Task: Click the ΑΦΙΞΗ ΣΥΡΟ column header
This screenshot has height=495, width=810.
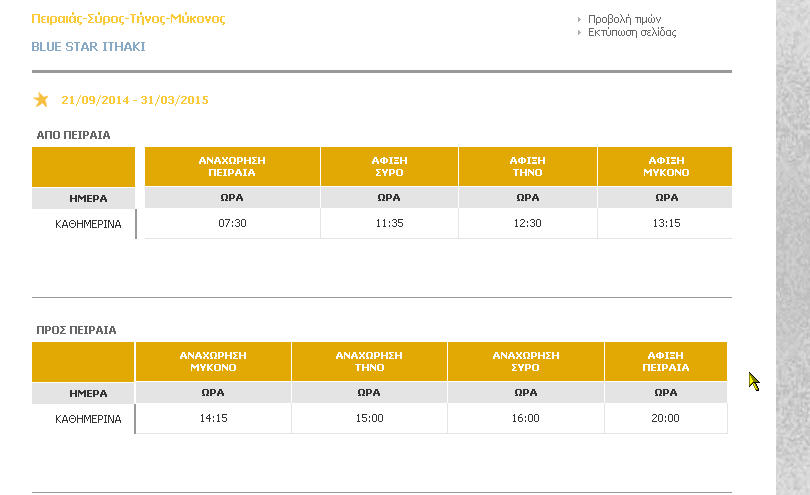Action: point(390,166)
